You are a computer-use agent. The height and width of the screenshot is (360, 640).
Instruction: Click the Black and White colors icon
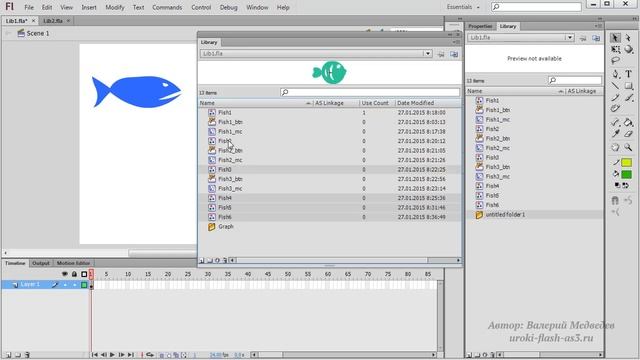coord(617,185)
